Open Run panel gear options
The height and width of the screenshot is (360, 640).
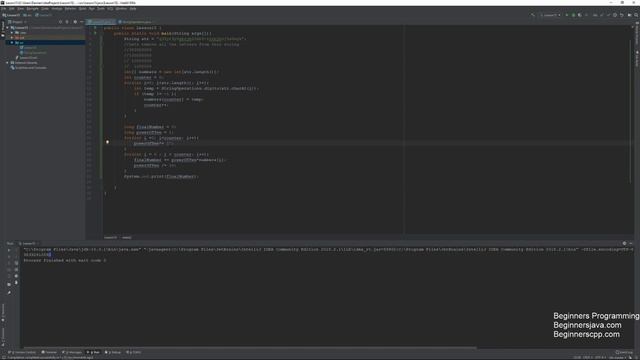624,243
